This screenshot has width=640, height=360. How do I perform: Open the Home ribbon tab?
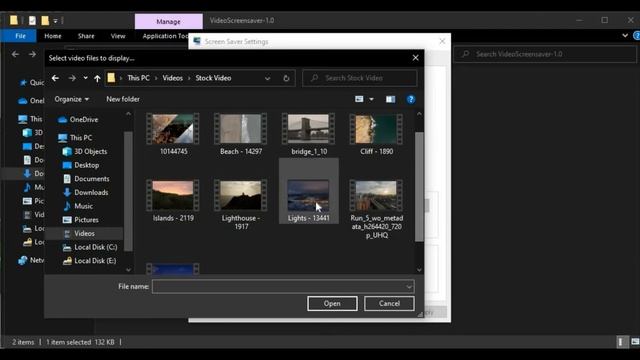point(53,36)
